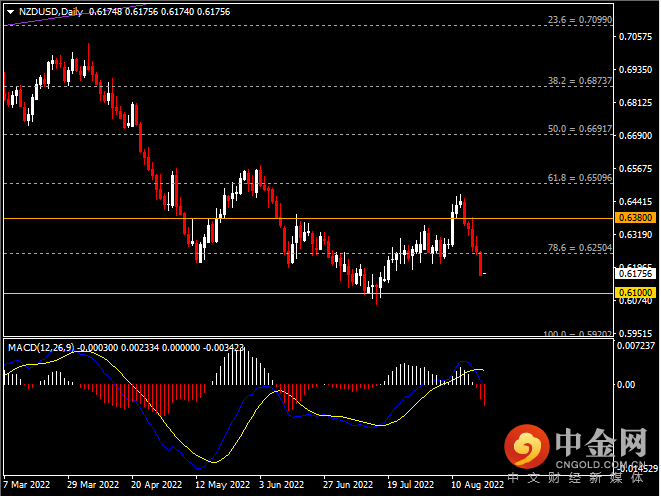Click the 0.70575 price axis label
The width and height of the screenshot is (661, 496).
[x=636, y=38]
